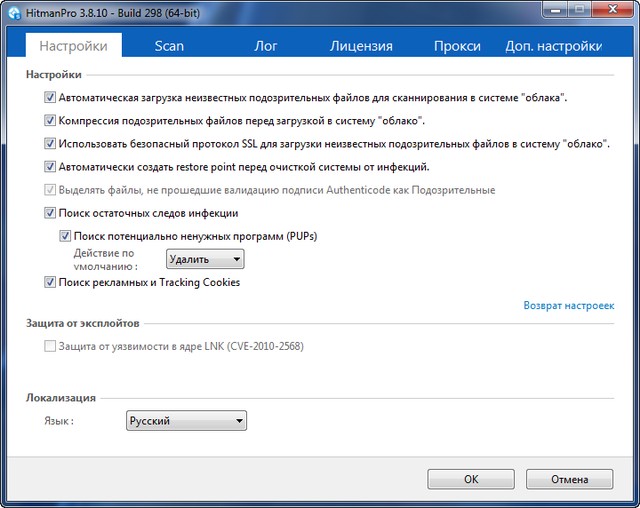Viewport: 640px width, 508px height.
Task: Go to the Прокси tab
Action: (457, 46)
